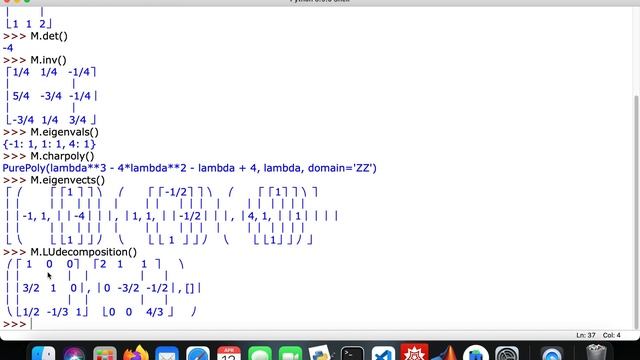The height and width of the screenshot is (360, 640).
Task: Click the 'Ln: 37' status indicator
Action: (x=586, y=335)
